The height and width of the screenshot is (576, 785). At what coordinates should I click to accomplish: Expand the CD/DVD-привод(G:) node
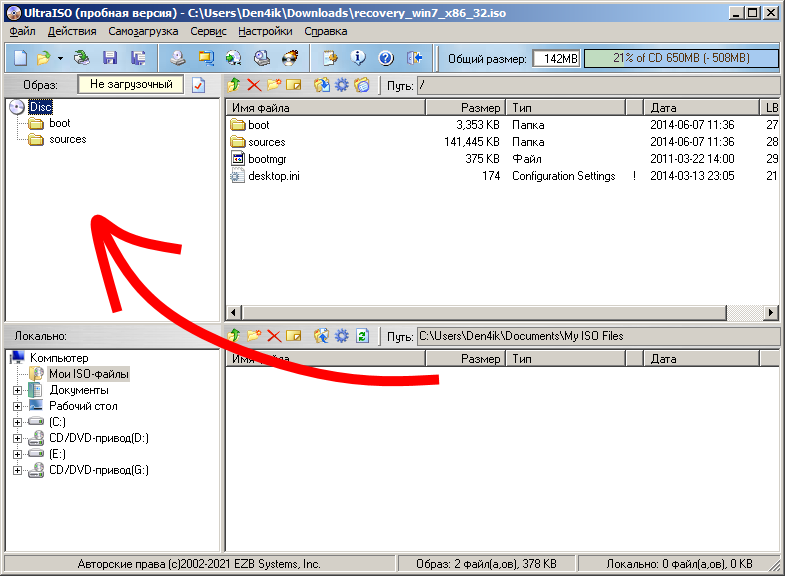tap(18, 470)
